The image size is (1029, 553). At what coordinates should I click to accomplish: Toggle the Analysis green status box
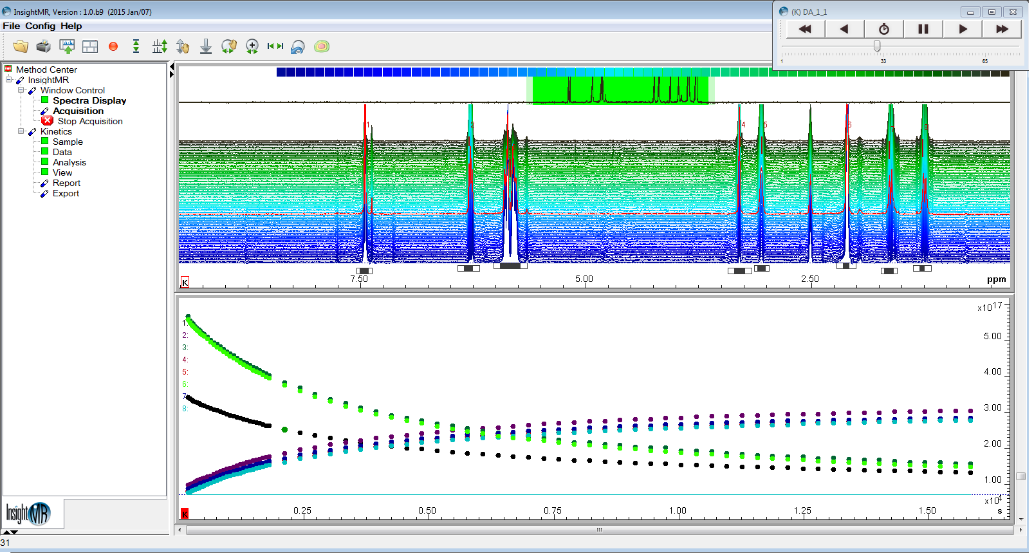coord(45,162)
